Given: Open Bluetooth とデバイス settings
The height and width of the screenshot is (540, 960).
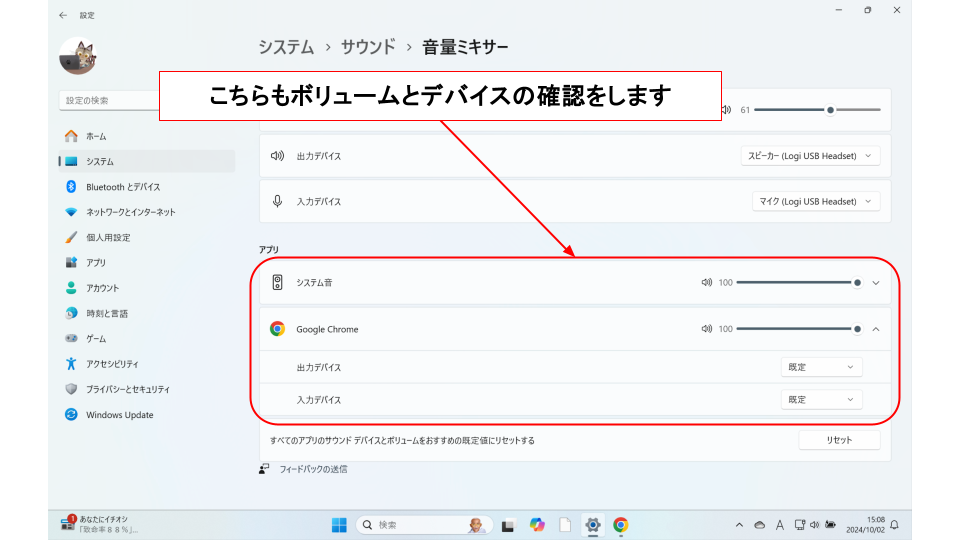Looking at the screenshot, I should [122, 187].
